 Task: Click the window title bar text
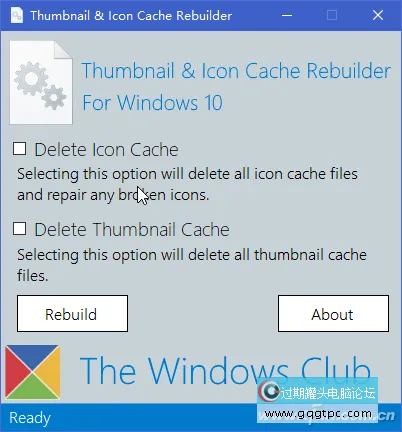131,16
